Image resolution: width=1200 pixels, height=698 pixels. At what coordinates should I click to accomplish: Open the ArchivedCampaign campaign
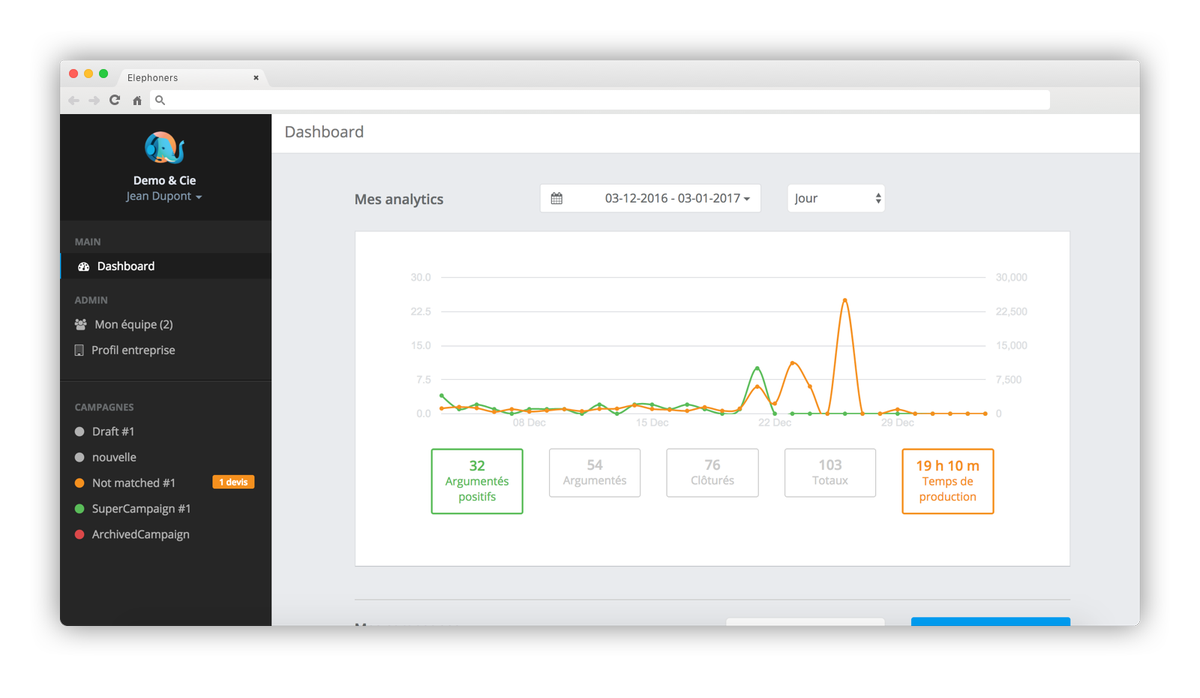point(140,535)
